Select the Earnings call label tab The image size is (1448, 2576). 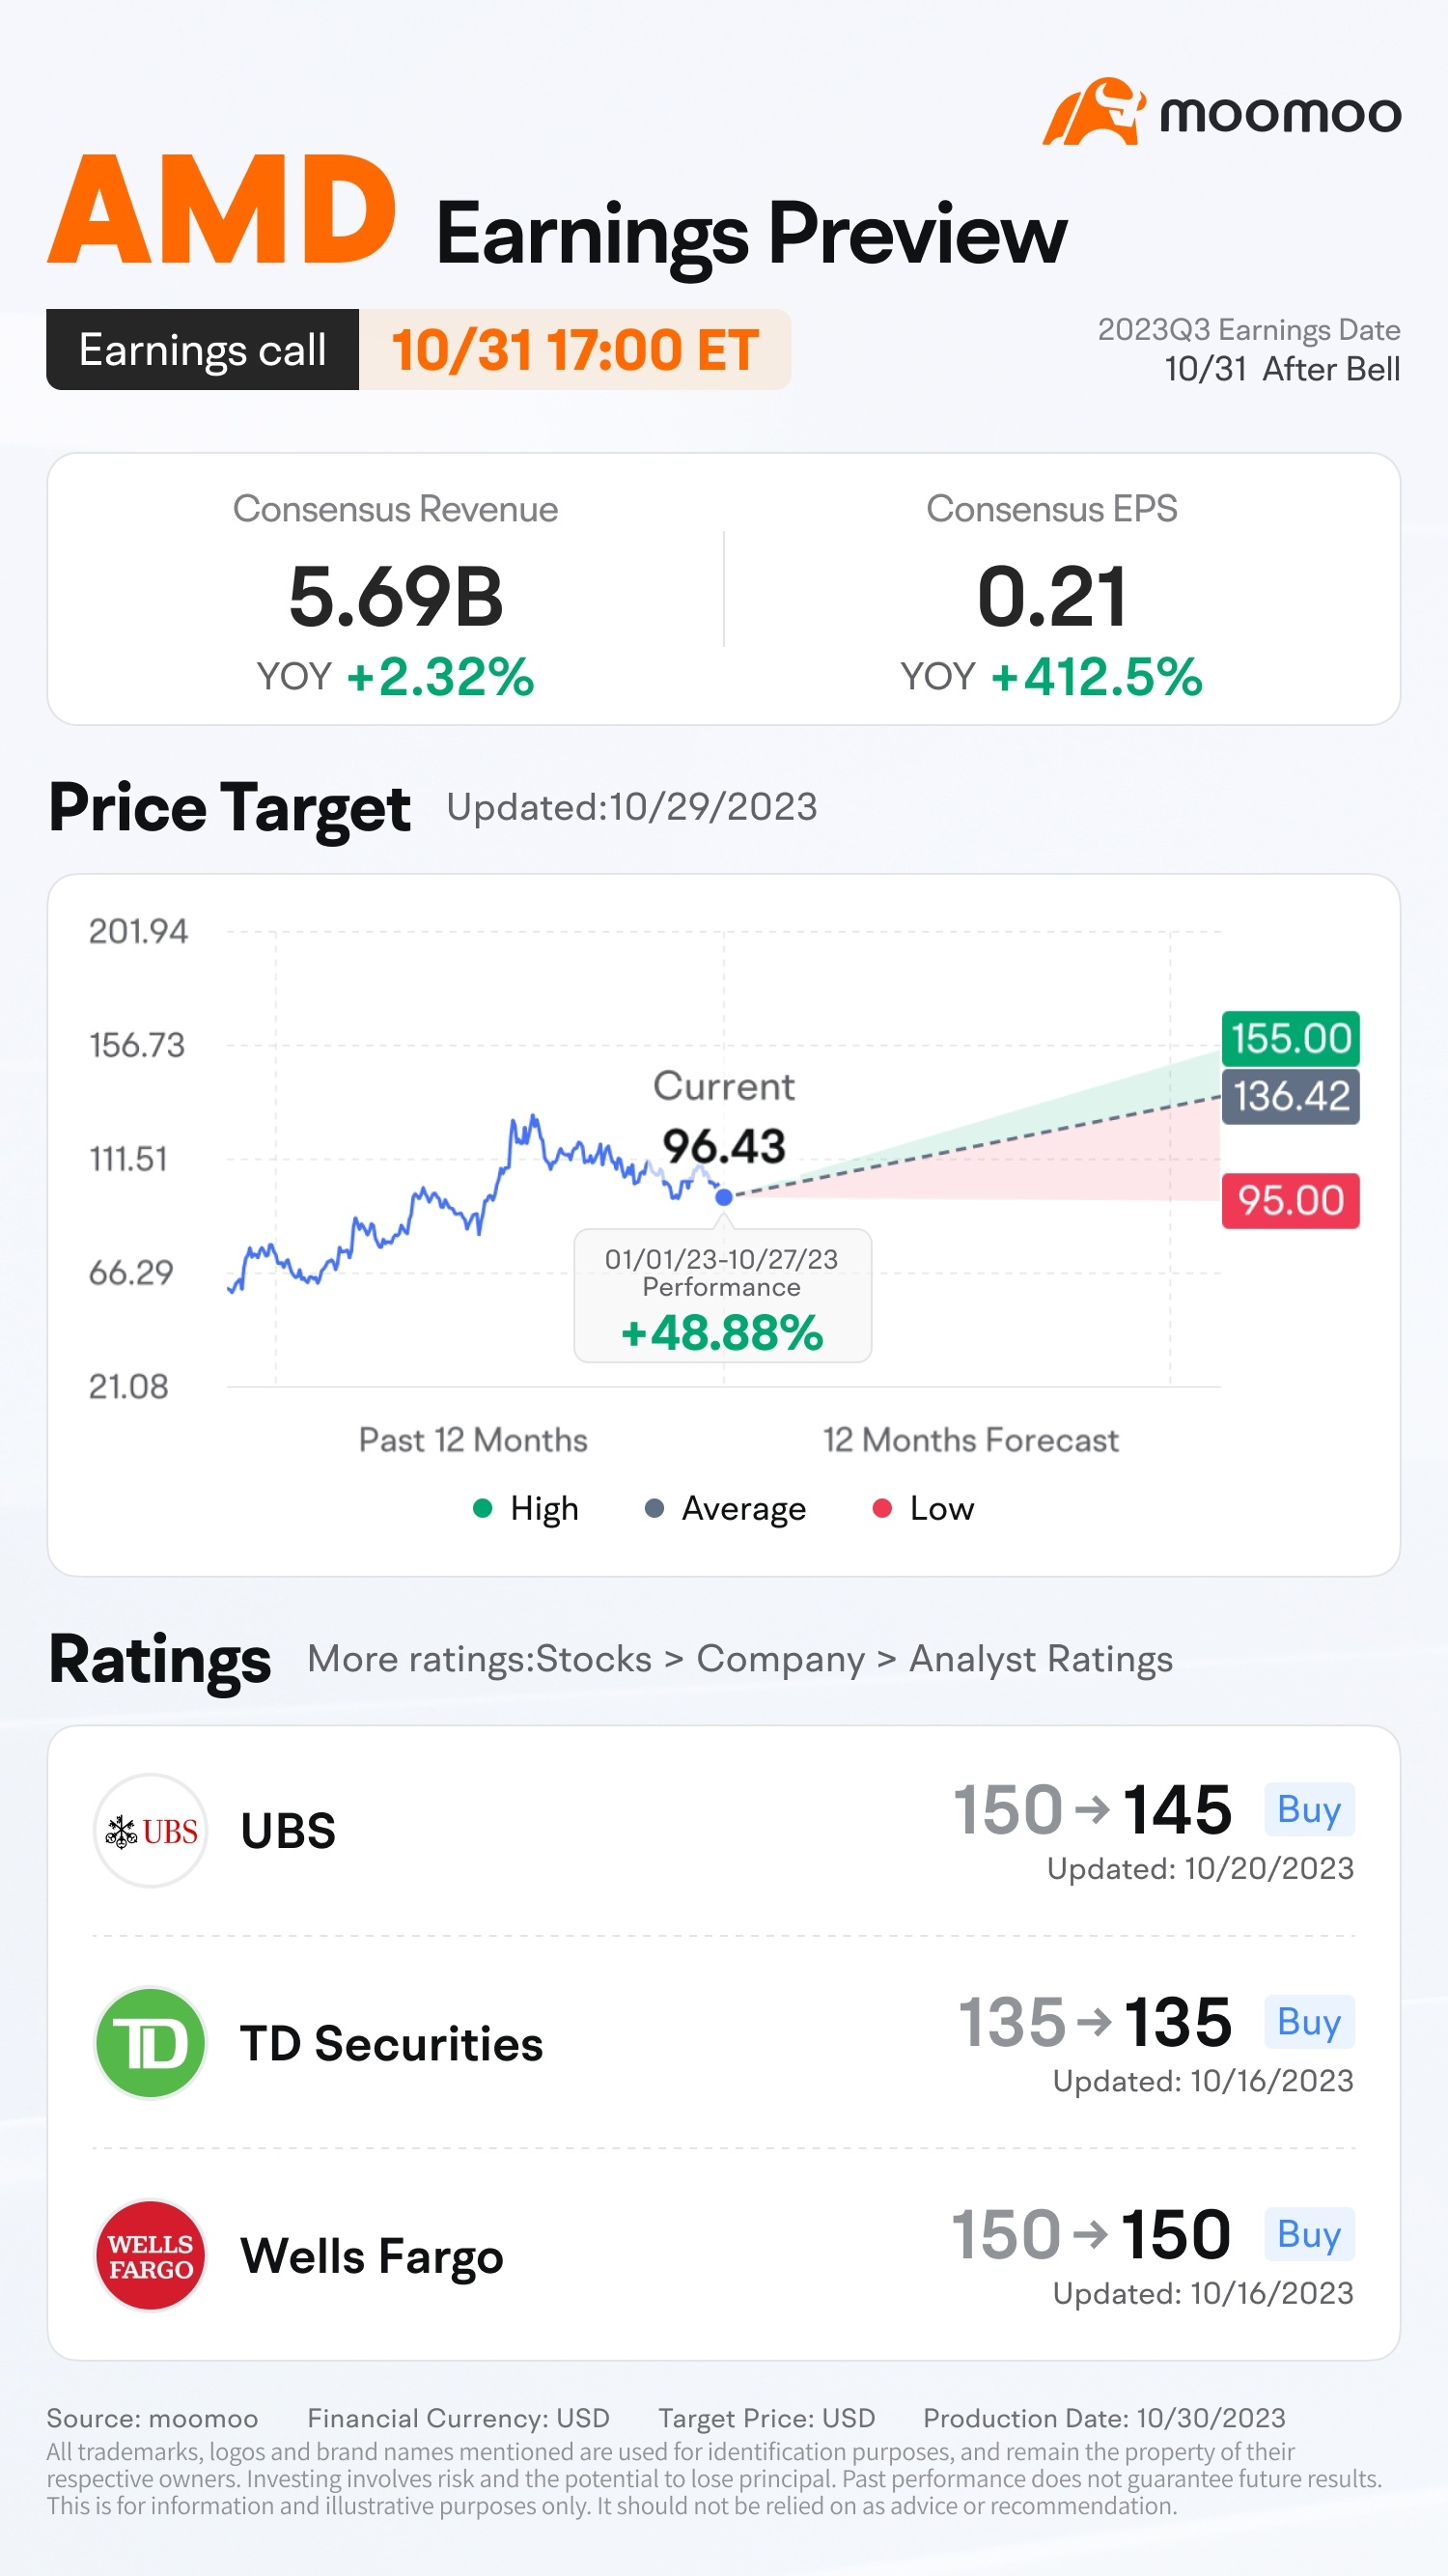[202, 350]
